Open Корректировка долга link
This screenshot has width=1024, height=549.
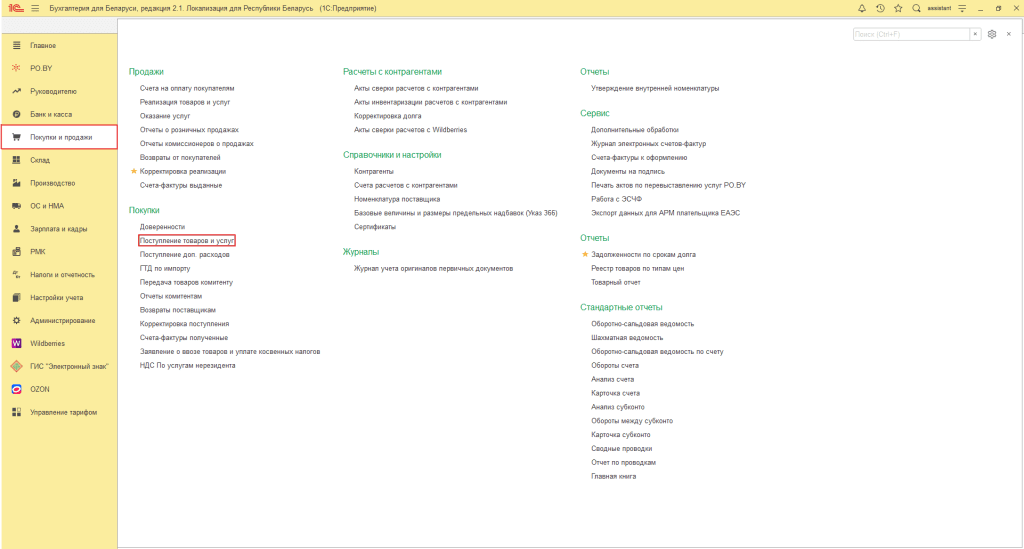click(x=387, y=116)
